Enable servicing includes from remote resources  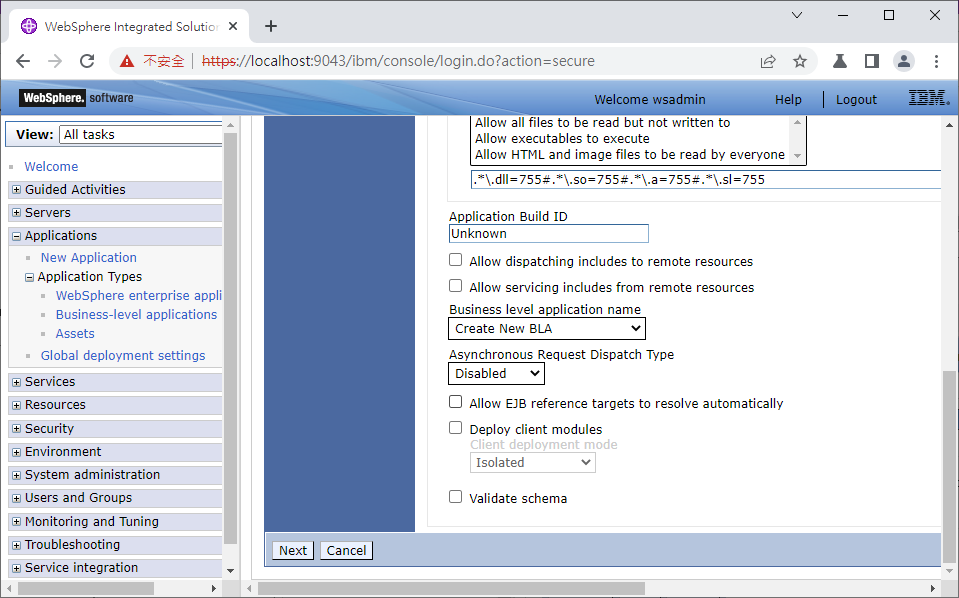click(455, 286)
